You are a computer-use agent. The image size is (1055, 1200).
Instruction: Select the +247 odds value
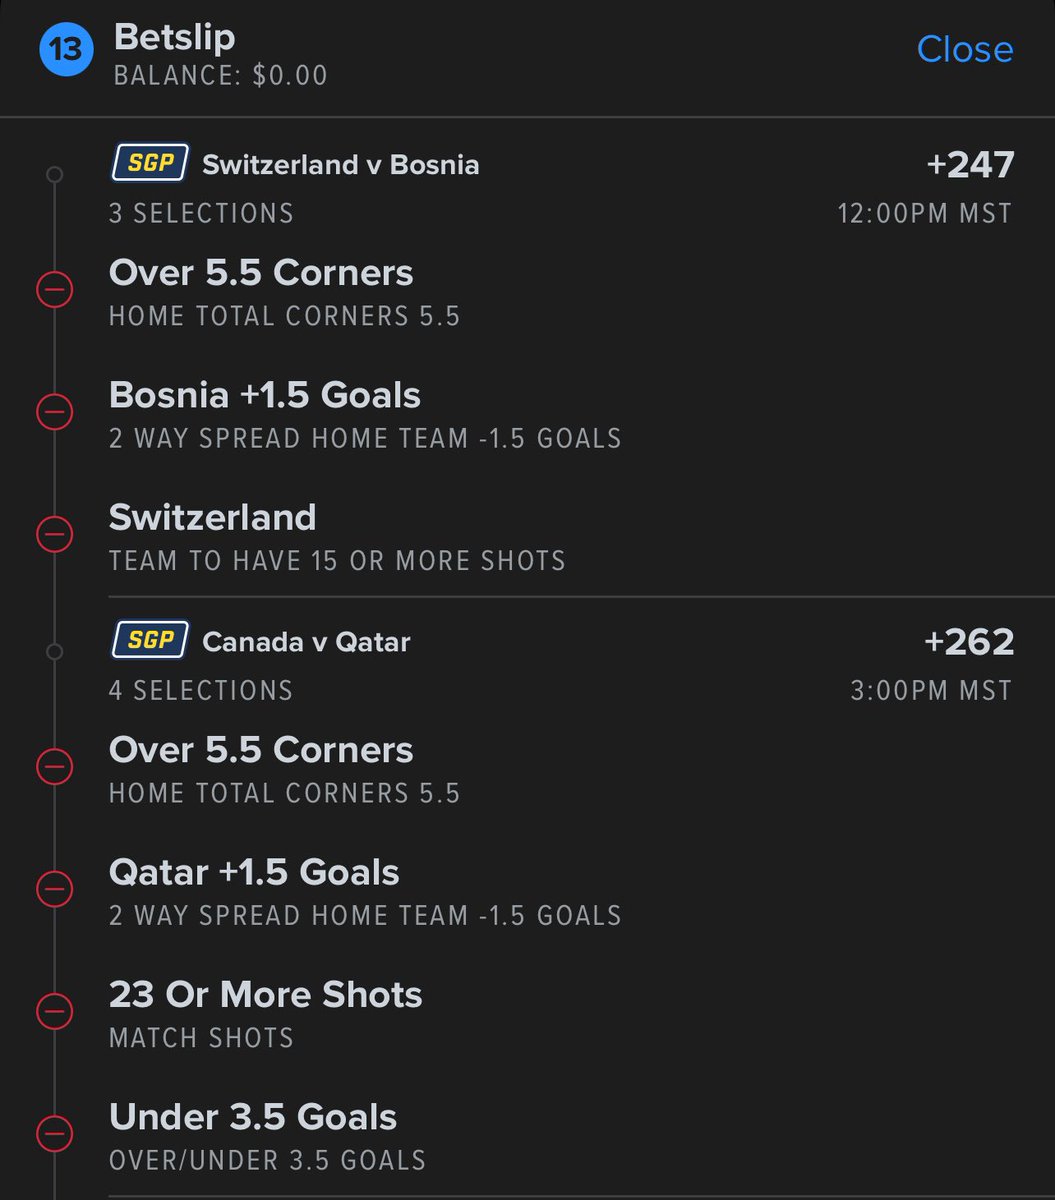[x=970, y=164]
